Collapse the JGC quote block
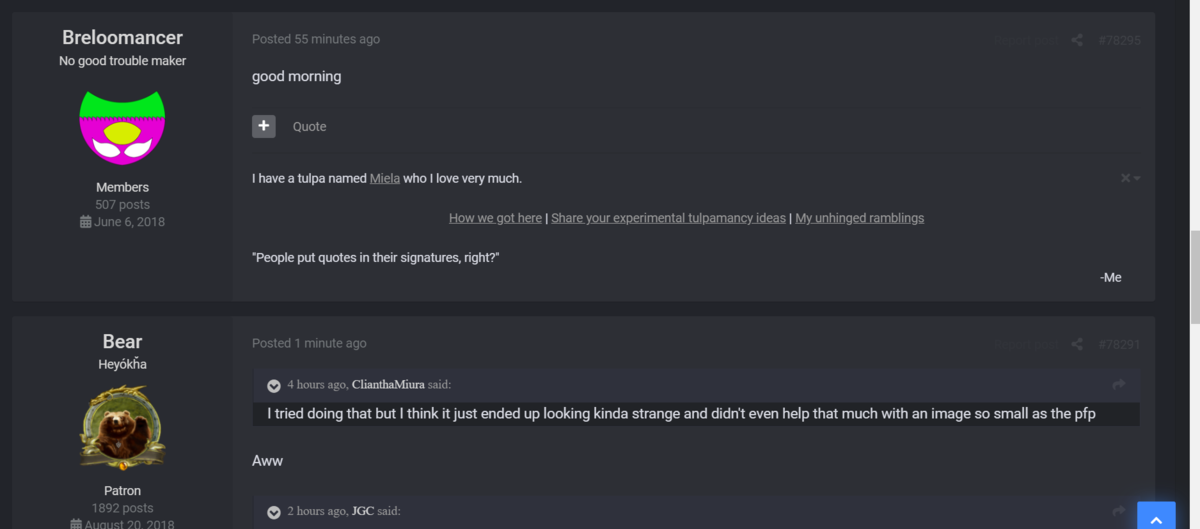 pos(274,512)
